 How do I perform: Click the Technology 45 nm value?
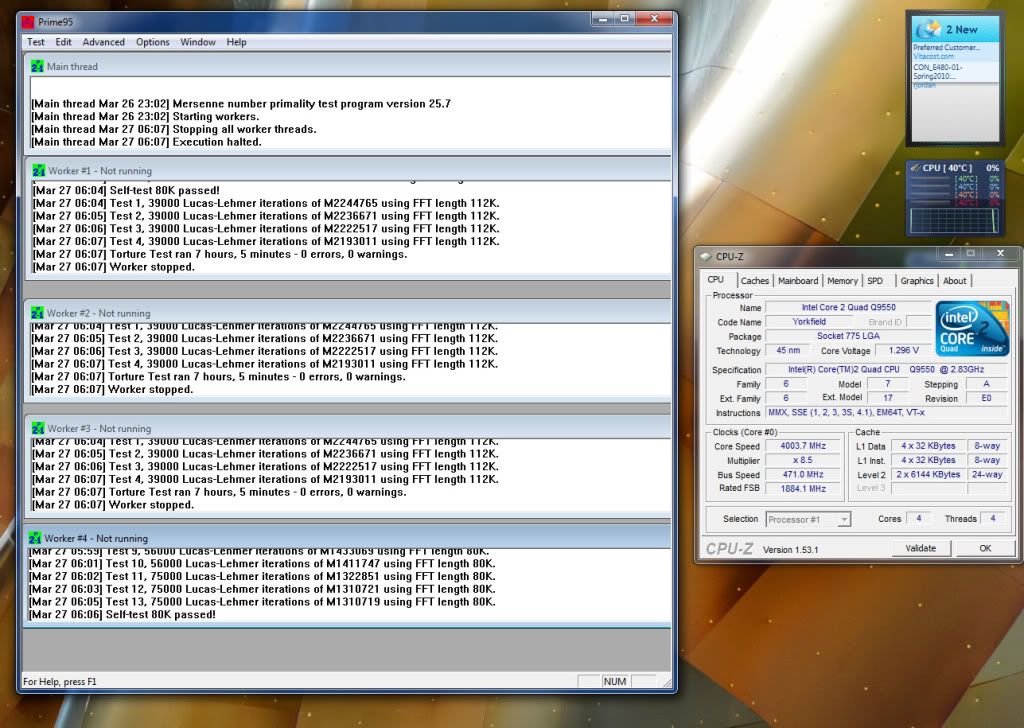[788, 351]
